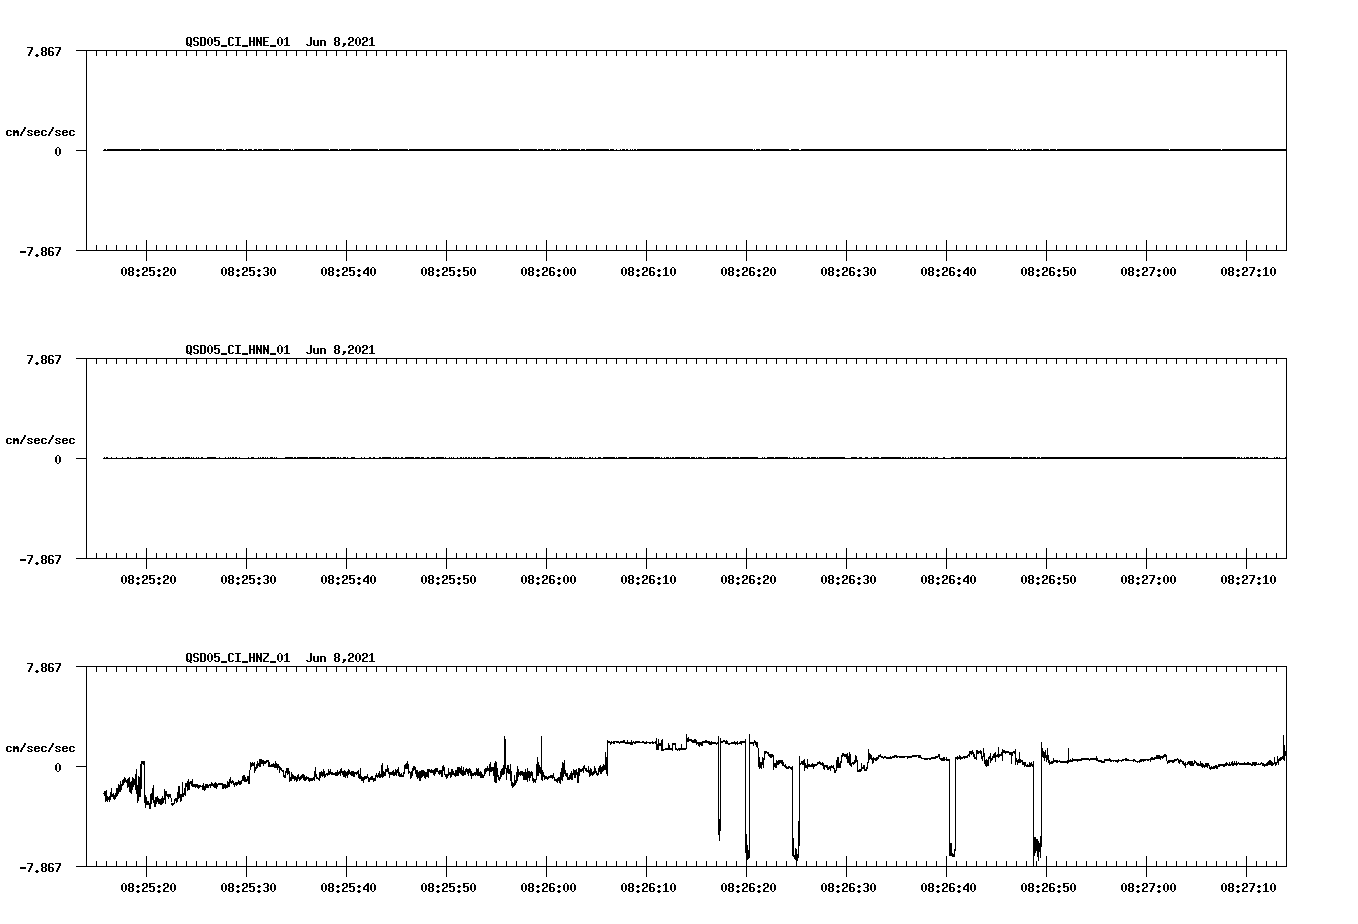The height and width of the screenshot is (924, 1358).
Task: Choose the 08:26:40 time label under HNN plot
Action: click(x=948, y=580)
